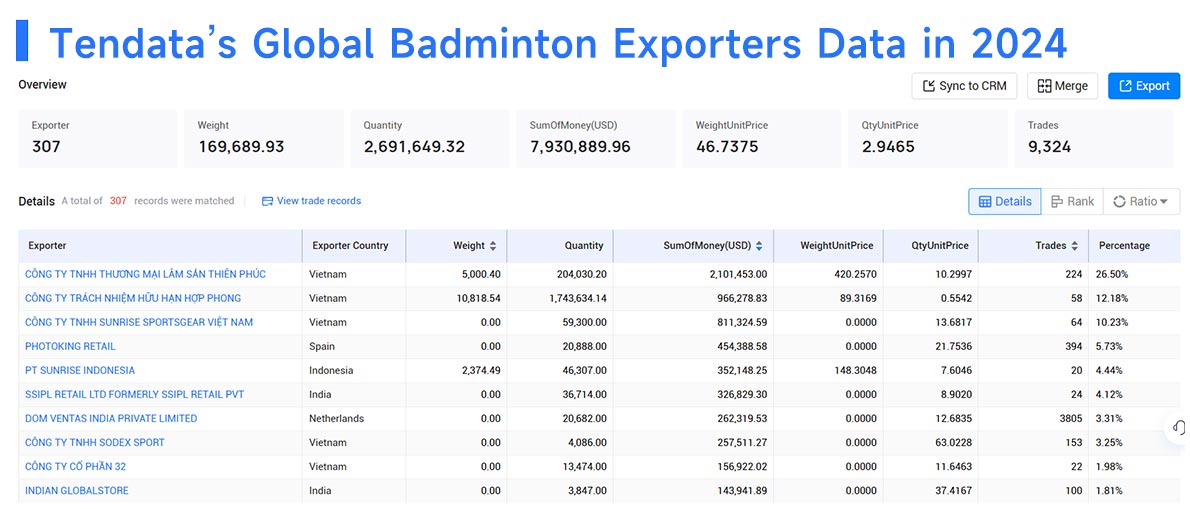Click the QtyUnitPrice card 2.9465
Image resolution: width=1190 pixels, height=509 pixels.
[x=928, y=139]
